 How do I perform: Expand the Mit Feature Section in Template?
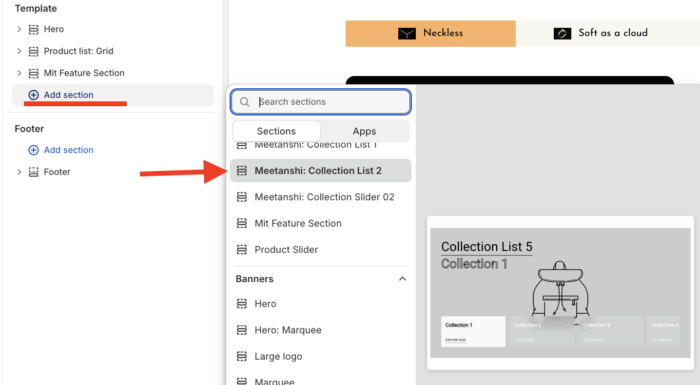19,73
